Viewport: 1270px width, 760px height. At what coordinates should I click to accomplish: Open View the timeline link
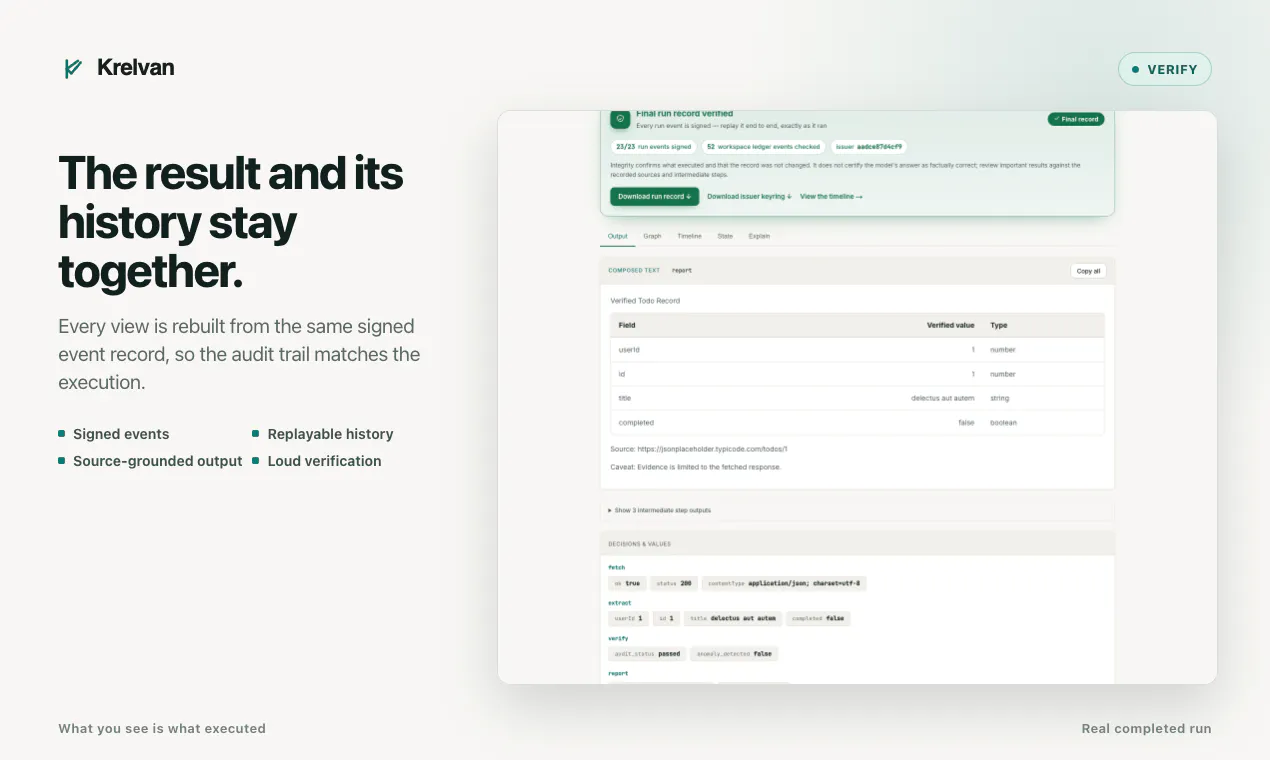(x=831, y=197)
